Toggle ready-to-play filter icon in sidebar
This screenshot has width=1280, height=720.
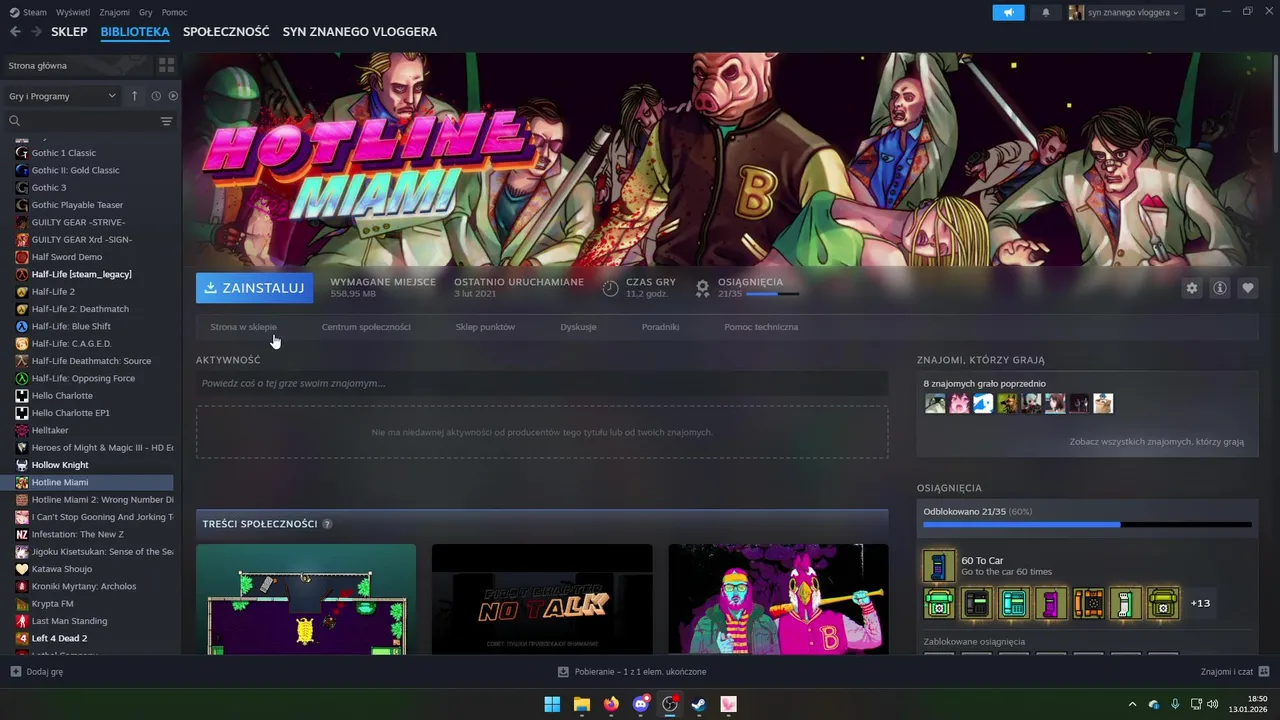(x=173, y=96)
